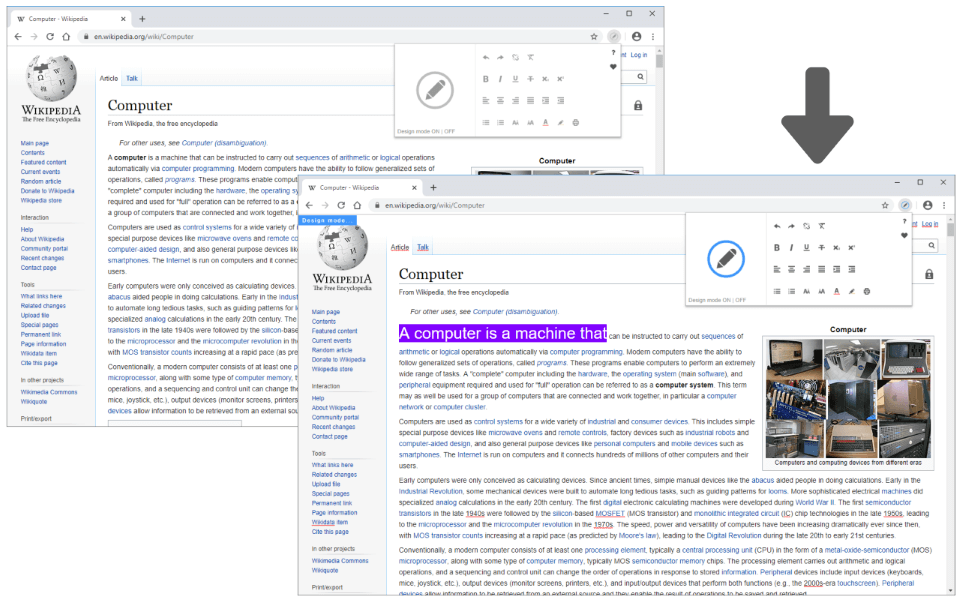Screen dimensions: 960x600
Task: Click Undo arrow in front window popup
Action: pyautogui.click(x=776, y=226)
